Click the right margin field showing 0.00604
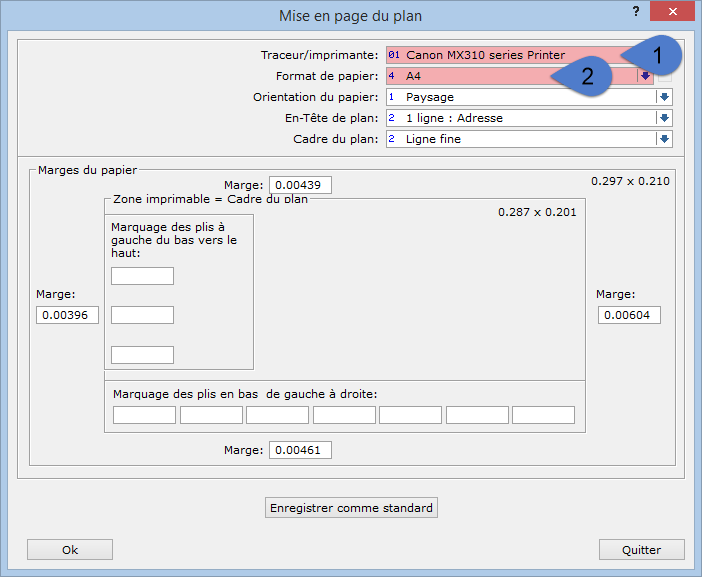The height and width of the screenshot is (577, 702). pos(629,315)
